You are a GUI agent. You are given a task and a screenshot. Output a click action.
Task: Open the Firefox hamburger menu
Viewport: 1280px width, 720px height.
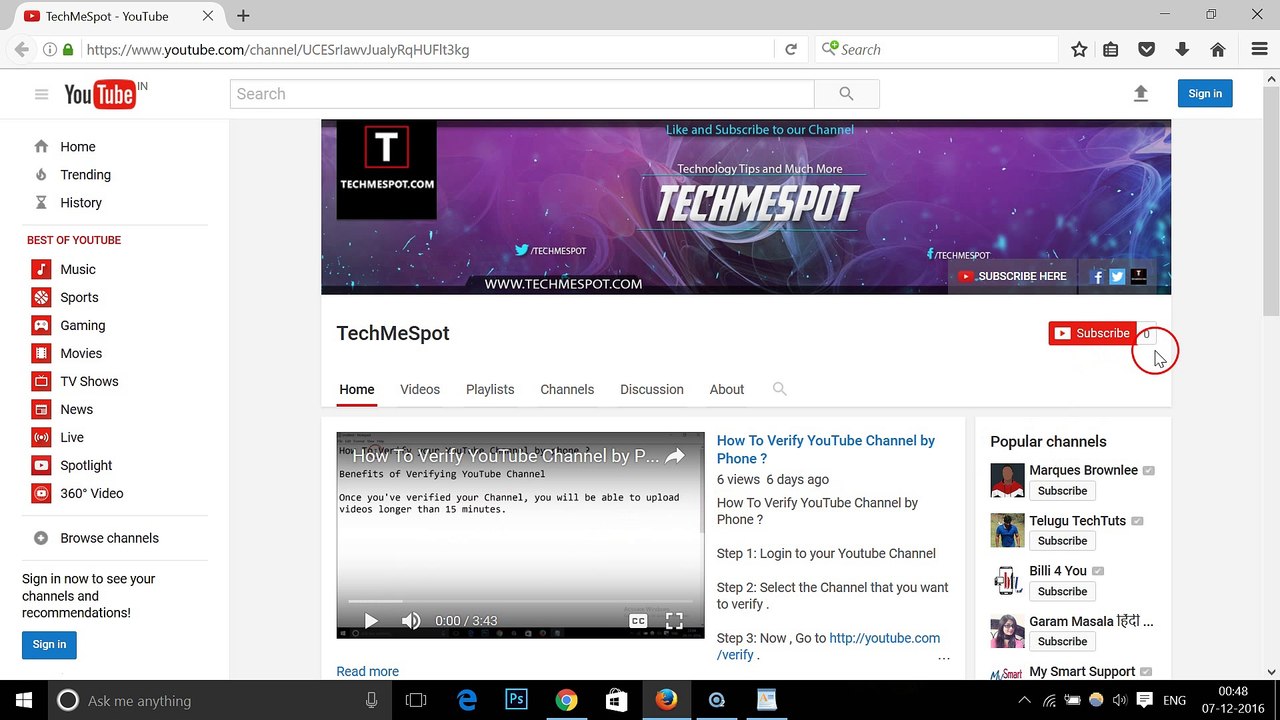1260,50
